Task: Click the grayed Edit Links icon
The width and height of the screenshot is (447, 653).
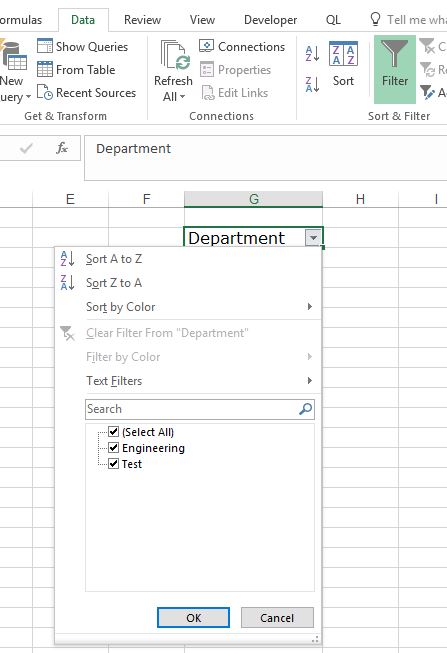Action: (207, 93)
